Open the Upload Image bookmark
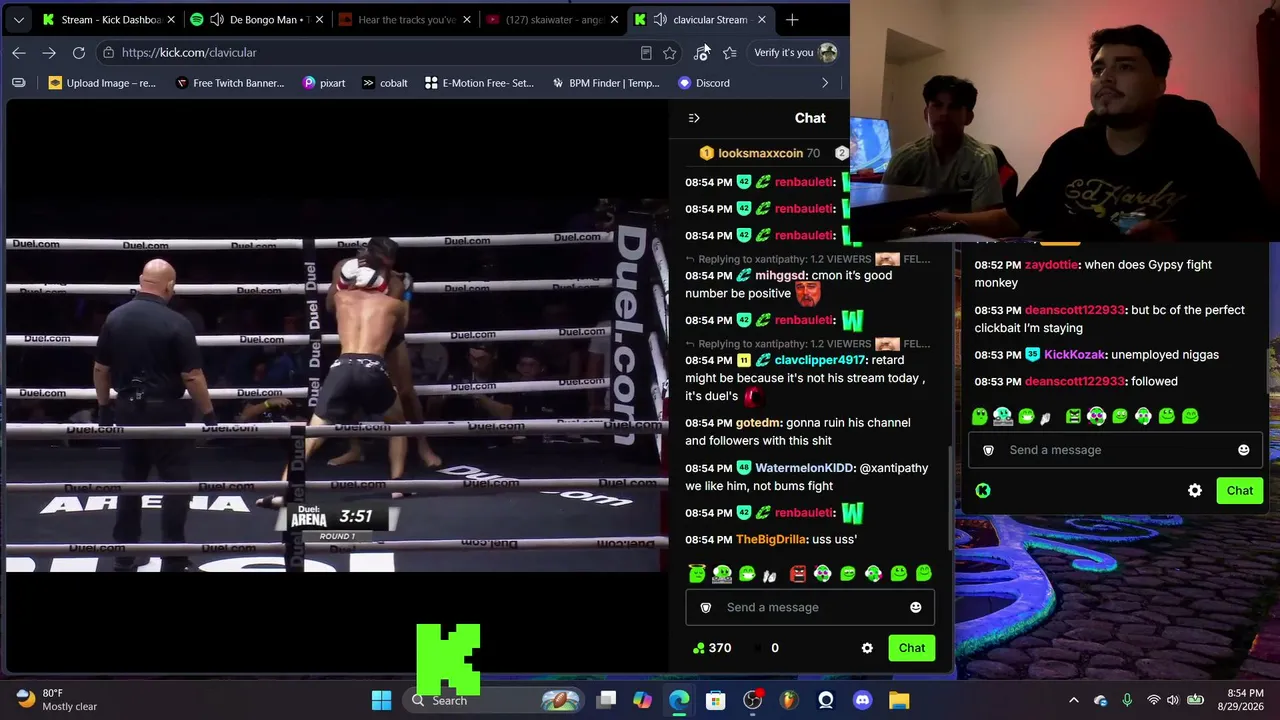Image resolution: width=1280 pixels, height=720 pixels. point(103,83)
